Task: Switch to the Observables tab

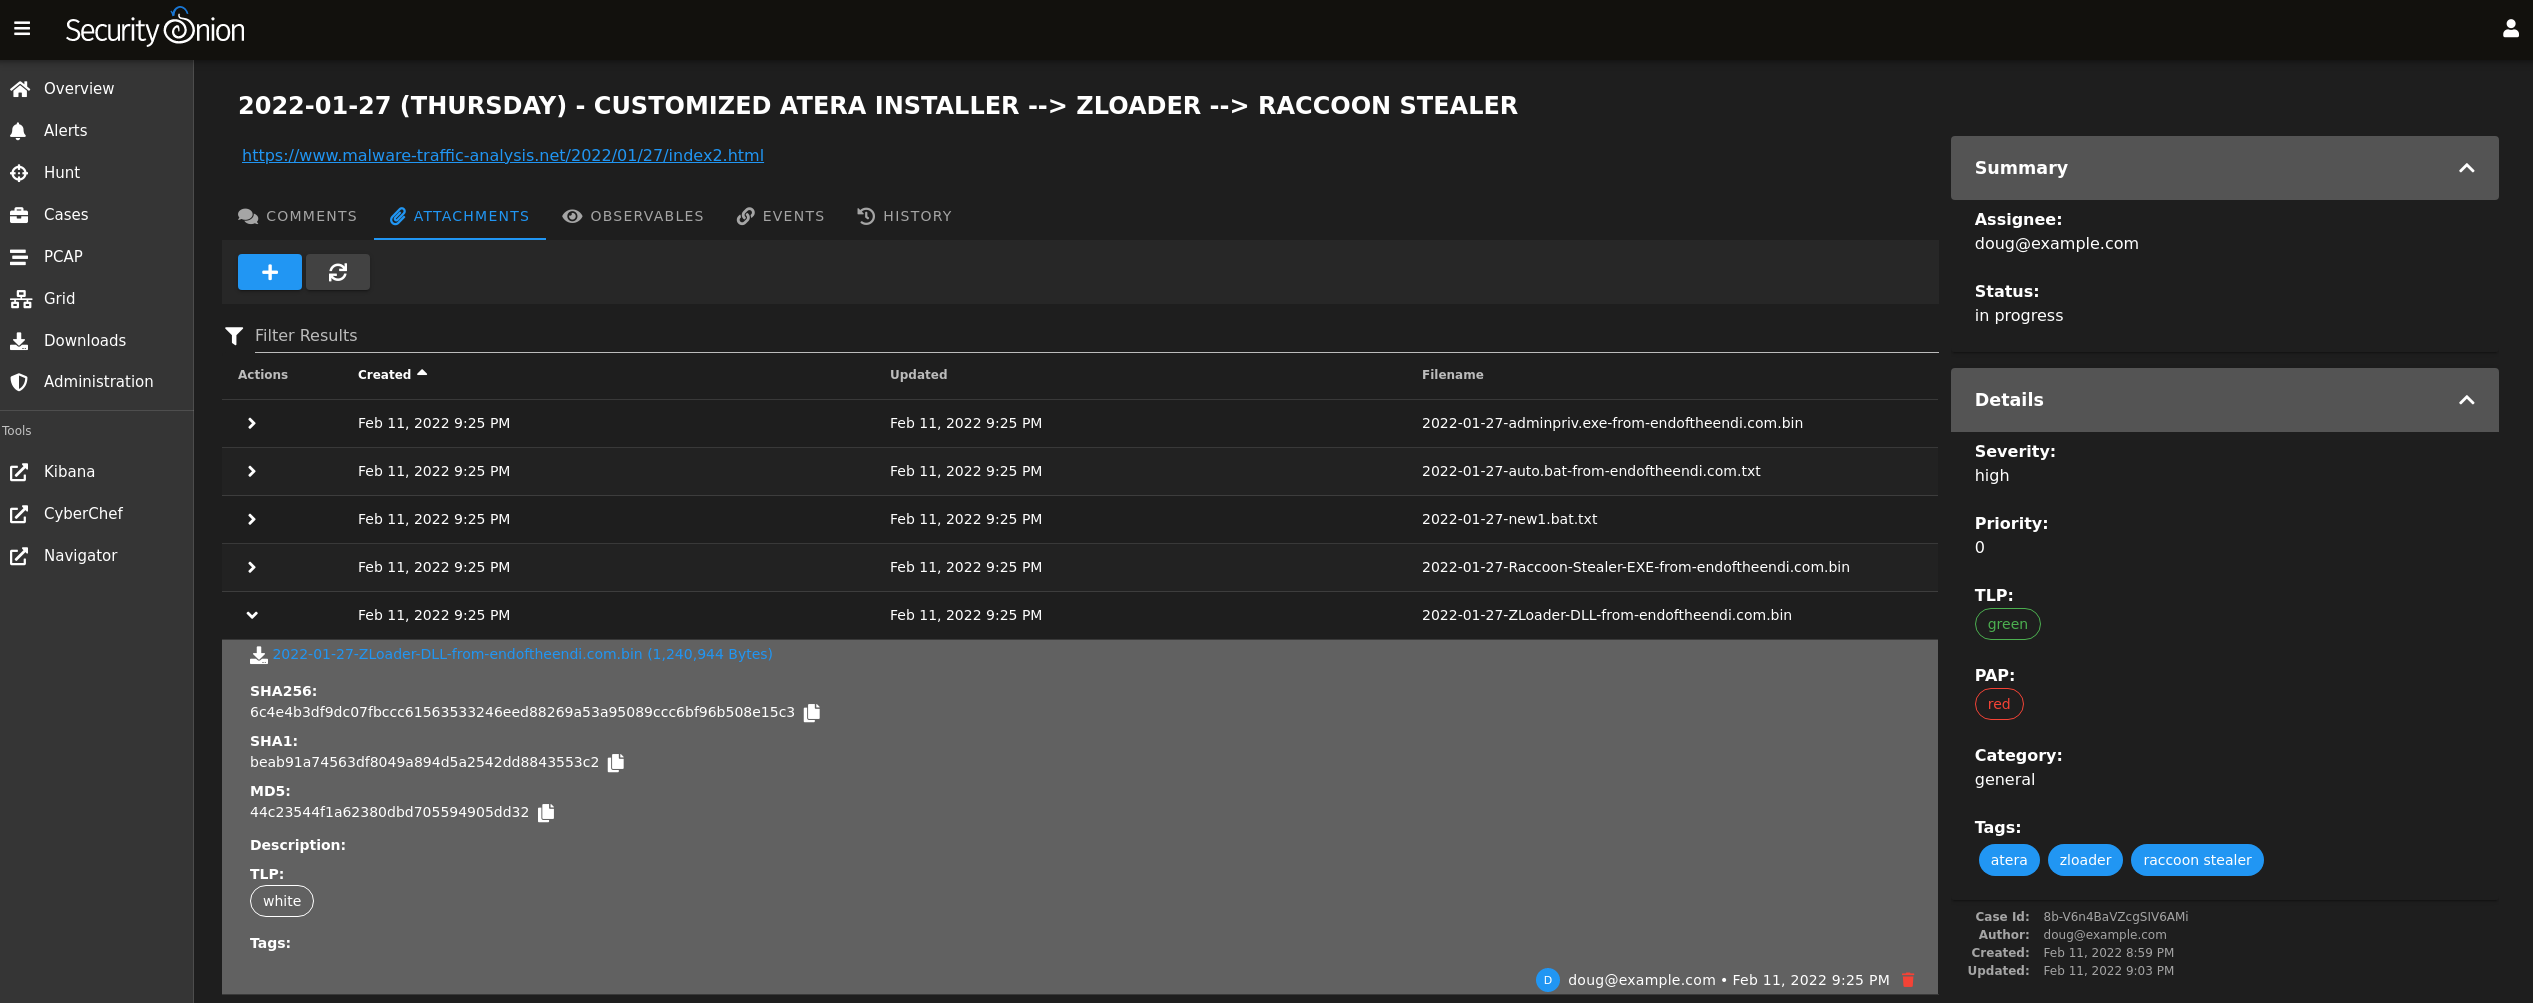Action: click(x=633, y=216)
